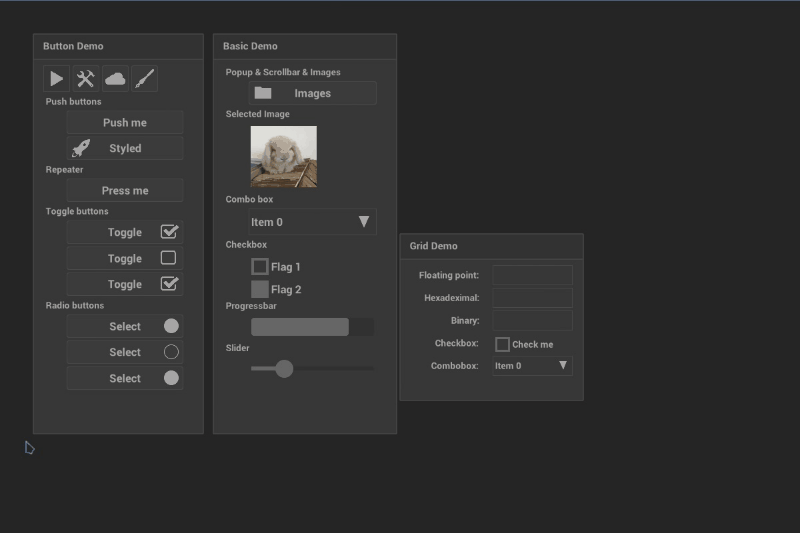Click the rocket icon on Styled button
The width and height of the screenshot is (800, 533).
[81, 148]
